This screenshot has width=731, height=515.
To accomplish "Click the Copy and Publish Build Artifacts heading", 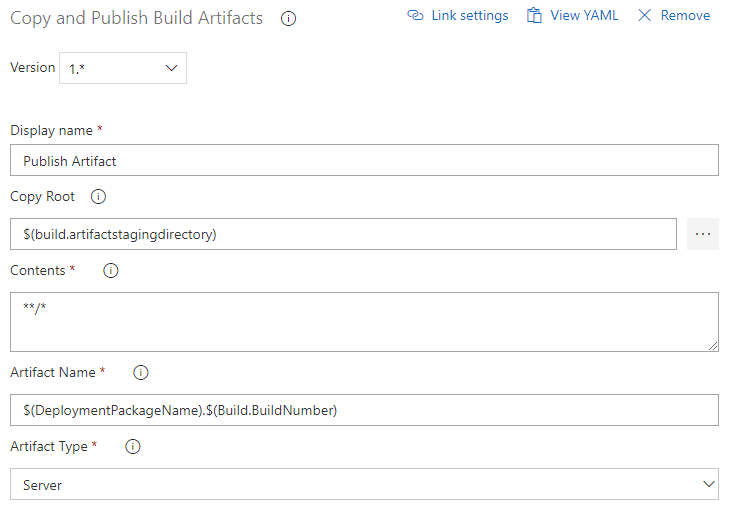I will (137, 18).
